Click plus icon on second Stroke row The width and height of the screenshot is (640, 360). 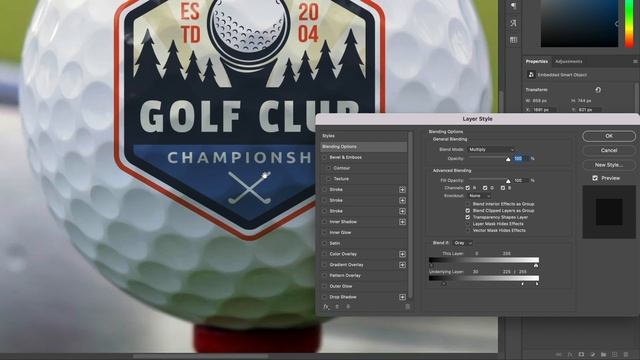click(x=402, y=200)
